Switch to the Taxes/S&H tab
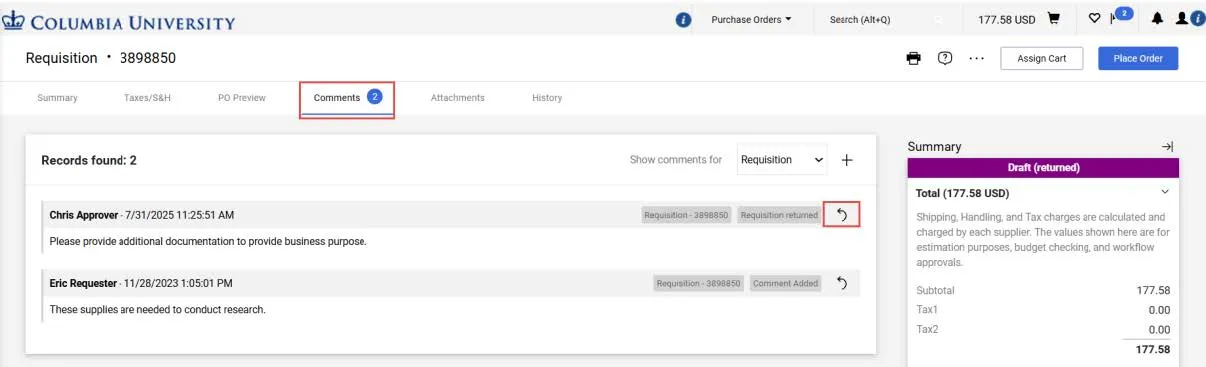The height and width of the screenshot is (367, 1206). point(148,98)
